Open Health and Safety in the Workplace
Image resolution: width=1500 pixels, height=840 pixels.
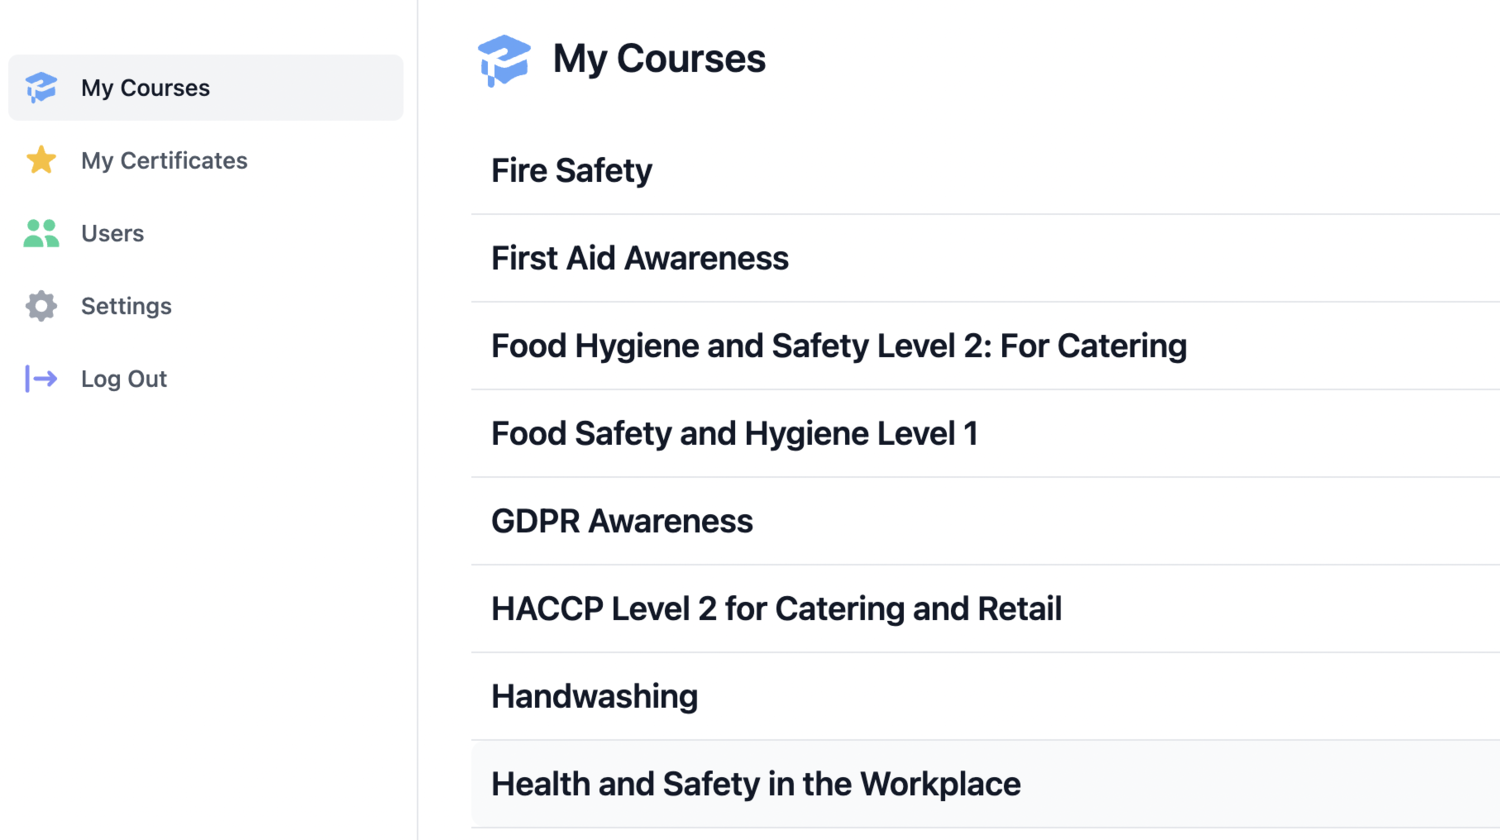[755, 784]
